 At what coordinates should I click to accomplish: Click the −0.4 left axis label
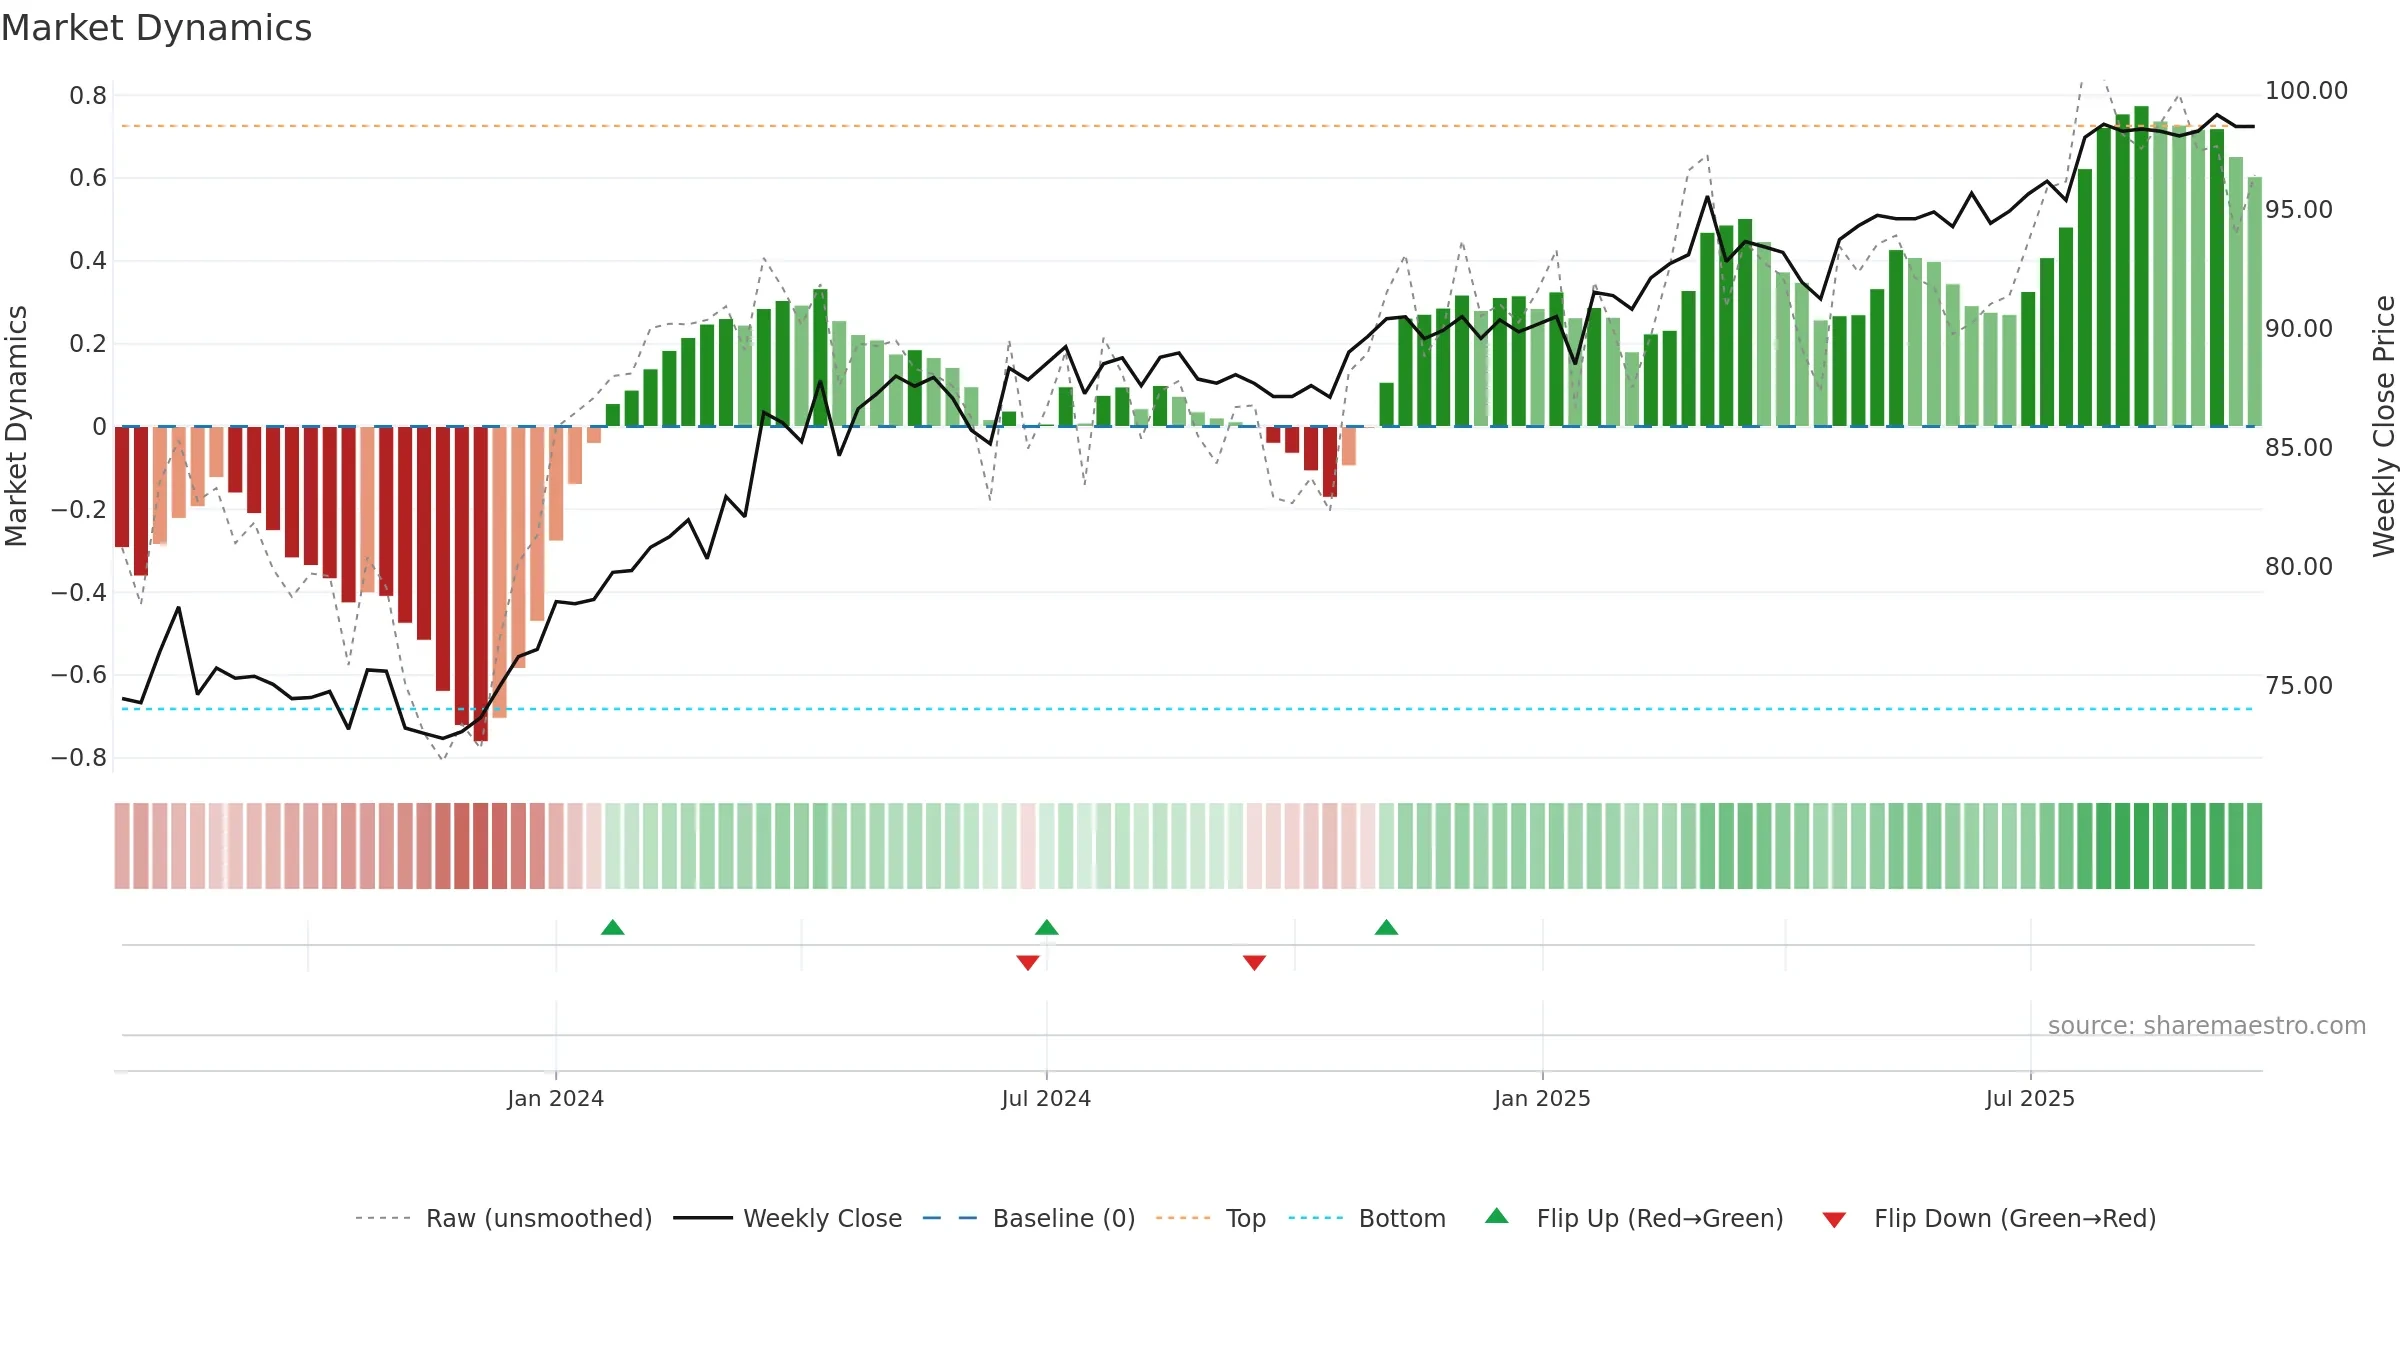click(79, 593)
